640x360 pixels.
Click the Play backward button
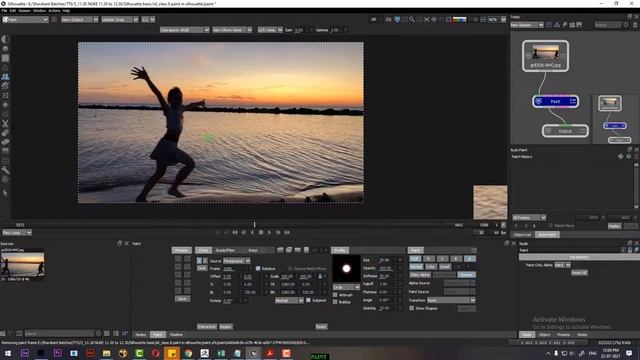tap(252, 232)
